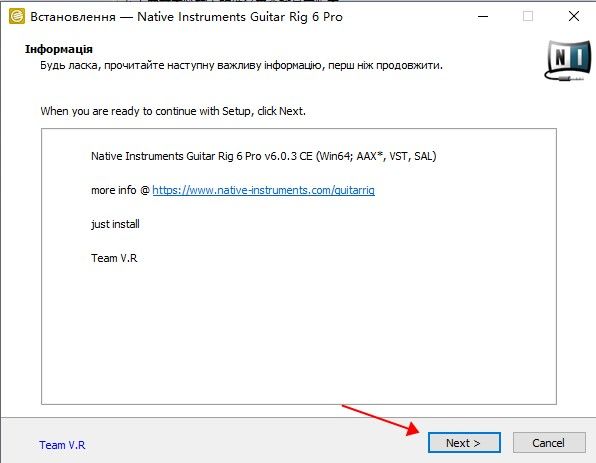596x463 pixels.
Task: Close the installer window
Action: coord(574,16)
